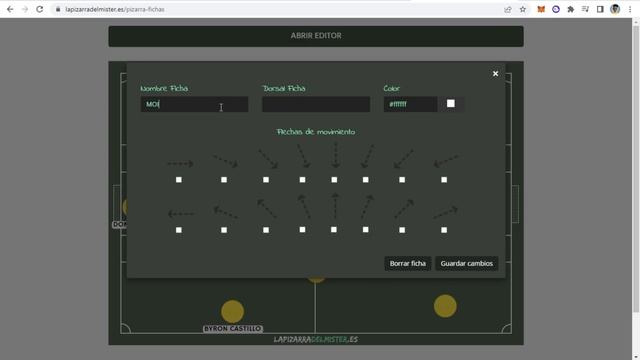Open the white color swatch picker
The image size is (640, 360).
point(451,104)
